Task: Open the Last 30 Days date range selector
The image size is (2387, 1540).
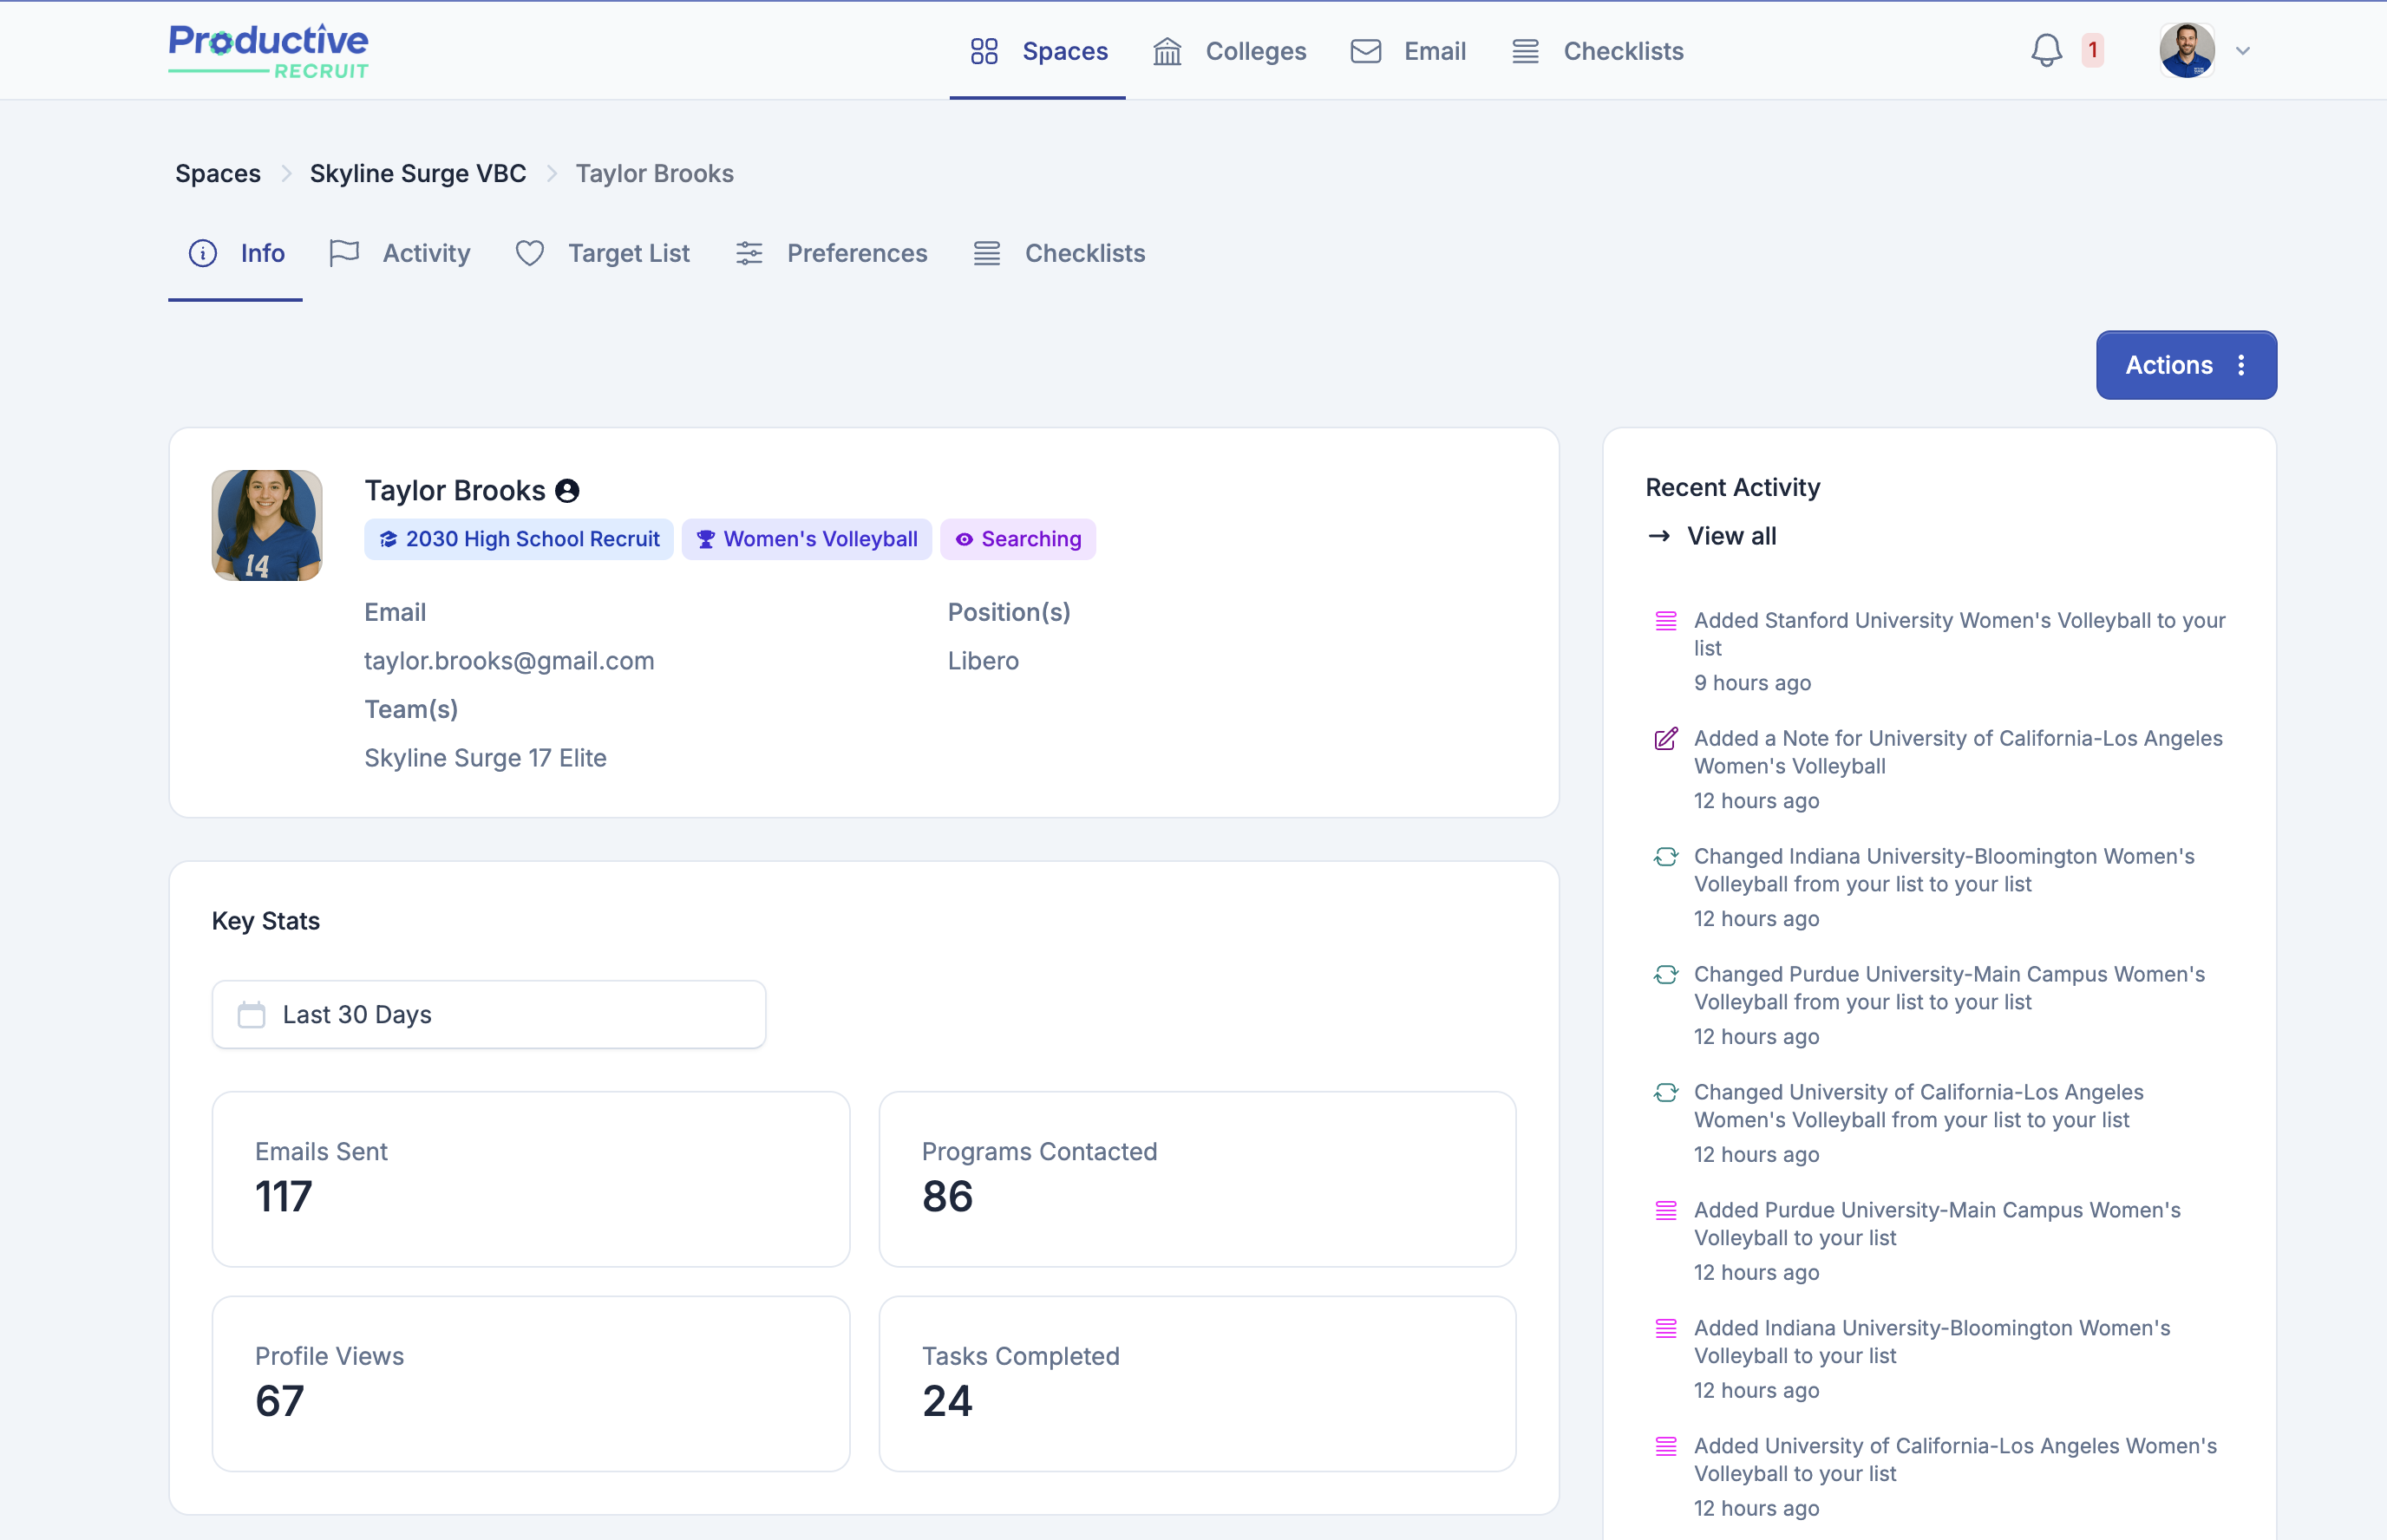Action: tap(489, 1014)
